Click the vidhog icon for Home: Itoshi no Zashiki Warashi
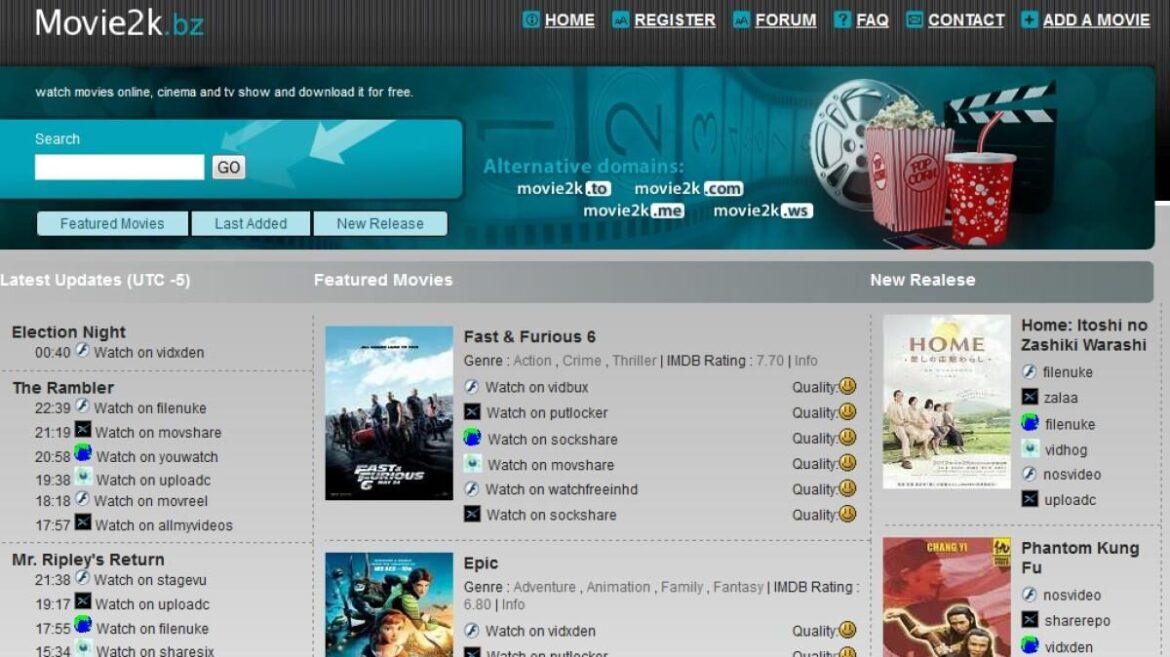This screenshot has width=1170, height=657. (x=1031, y=449)
